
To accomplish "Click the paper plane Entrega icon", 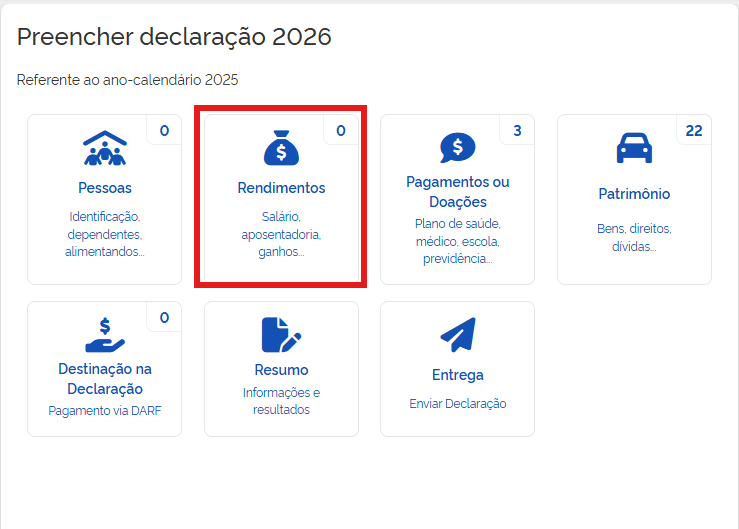I will click(x=457, y=335).
